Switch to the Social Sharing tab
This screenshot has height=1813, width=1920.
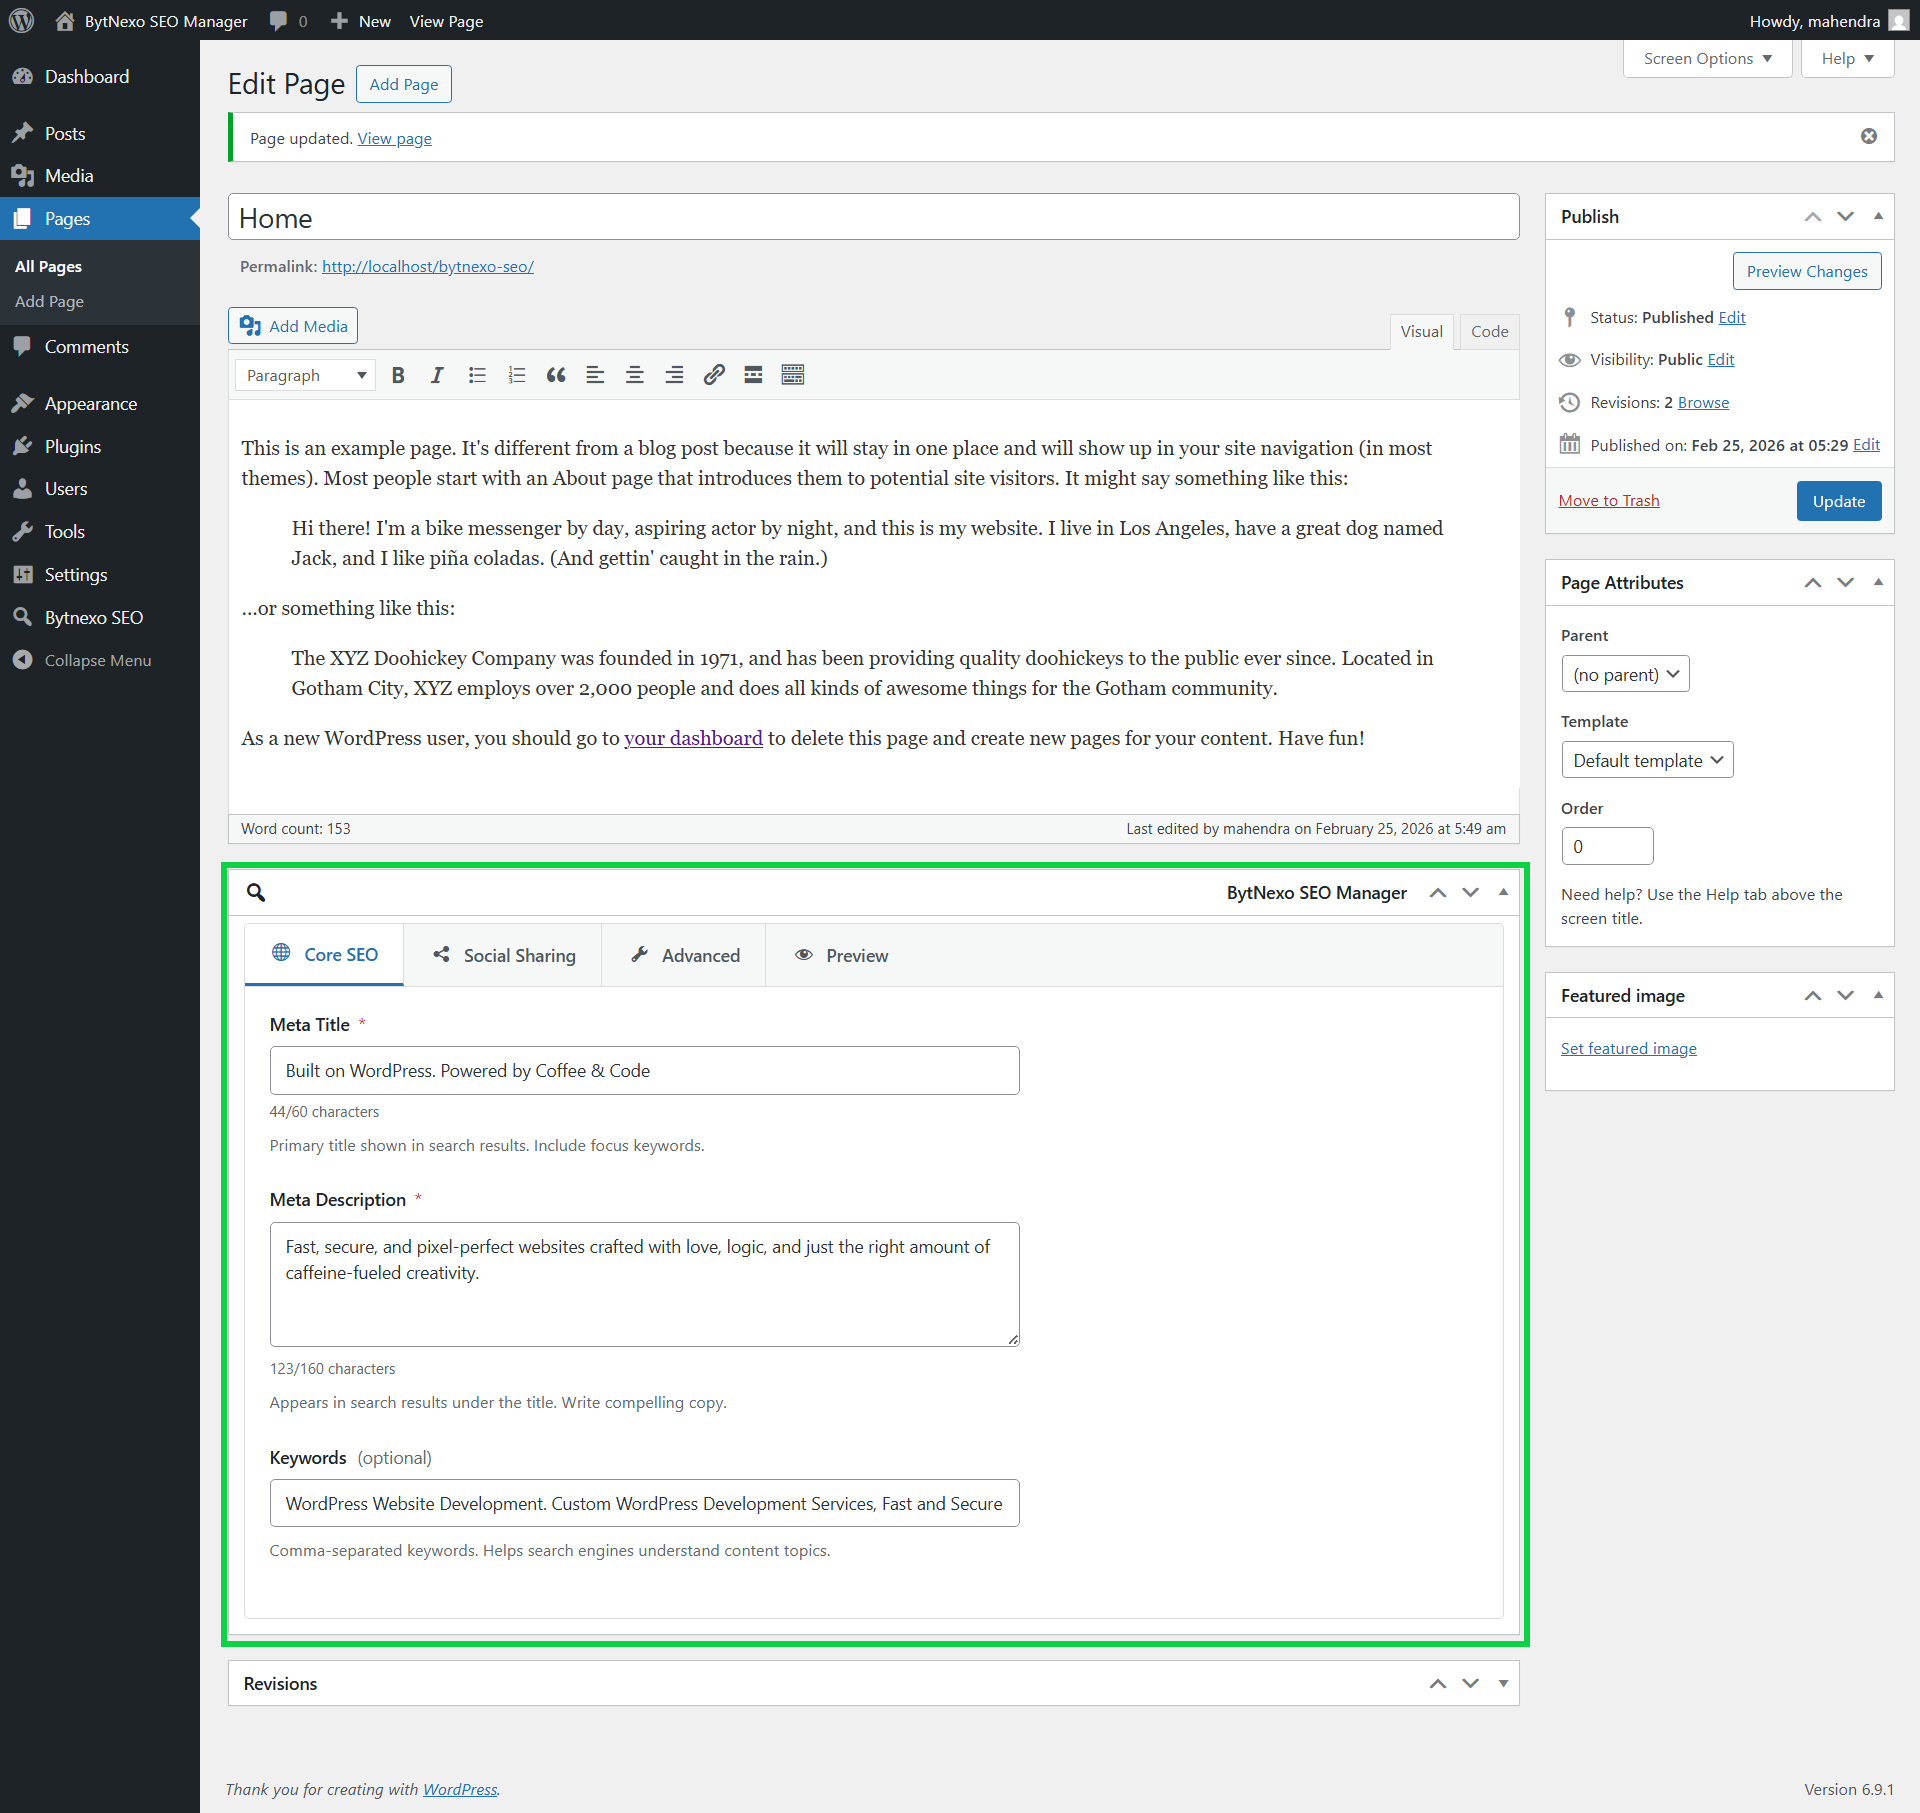click(503, 955)
